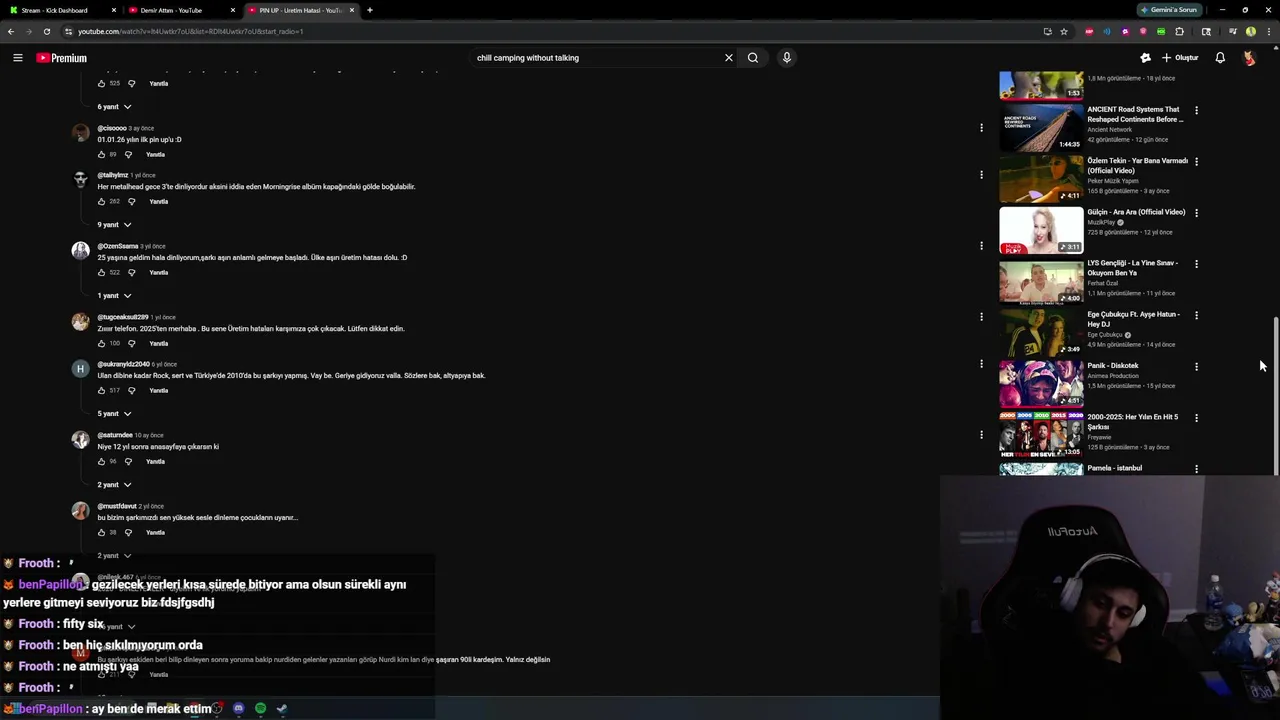Like the comment by @mustfdavut
The width and height of the screenshot is (1280, 720).
click(x=101, y=533)
